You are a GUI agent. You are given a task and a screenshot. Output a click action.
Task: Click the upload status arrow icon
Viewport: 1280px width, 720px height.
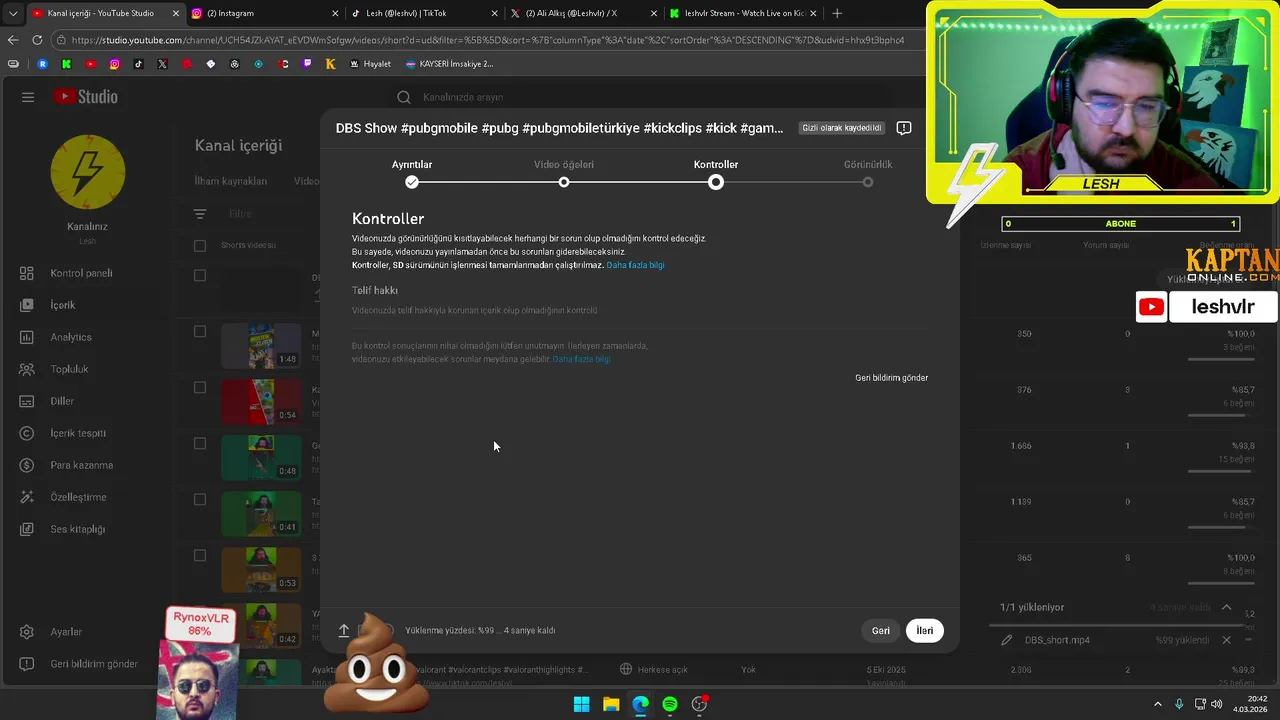point(343,631)
